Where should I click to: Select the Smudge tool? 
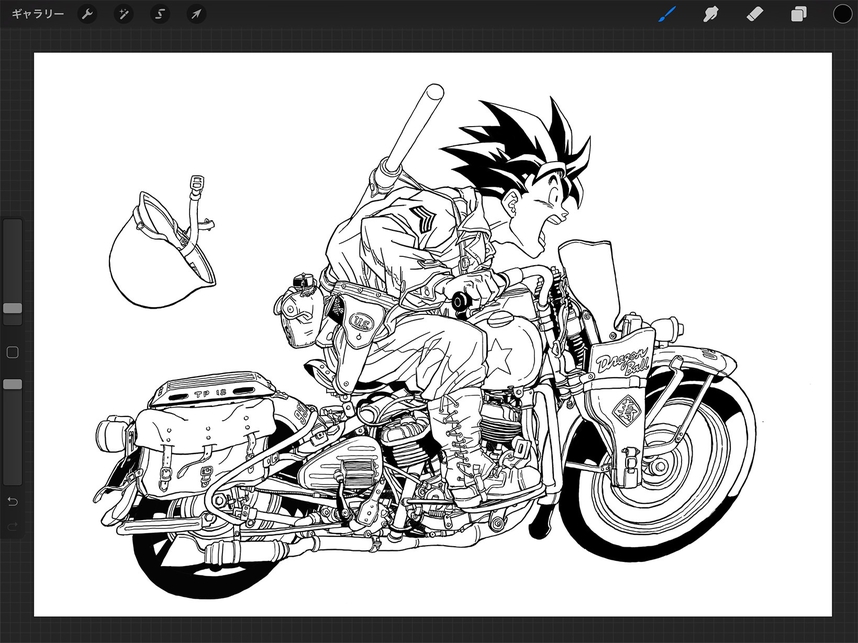point(712,14)
